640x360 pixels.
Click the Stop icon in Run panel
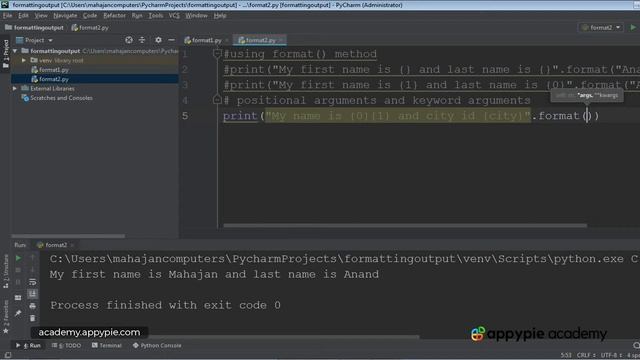(x=18, y=270)
